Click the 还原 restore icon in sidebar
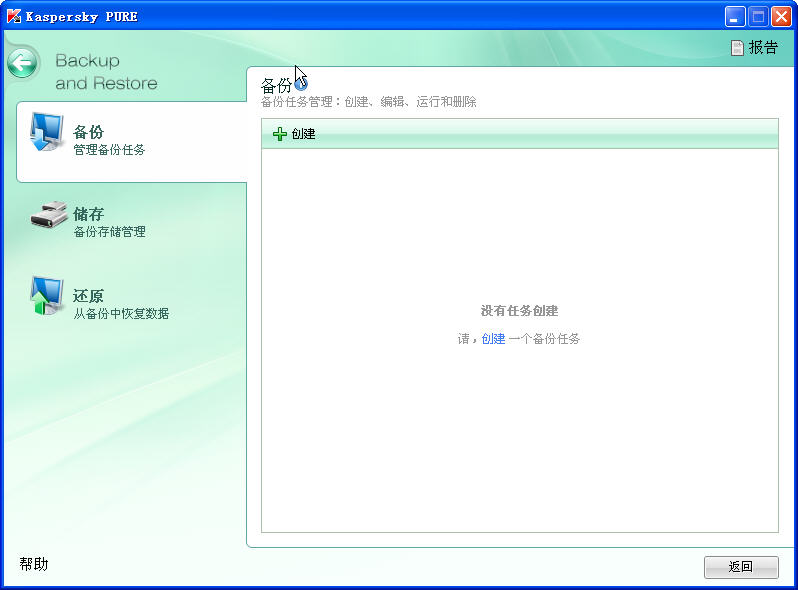 (x=46, y=297)
